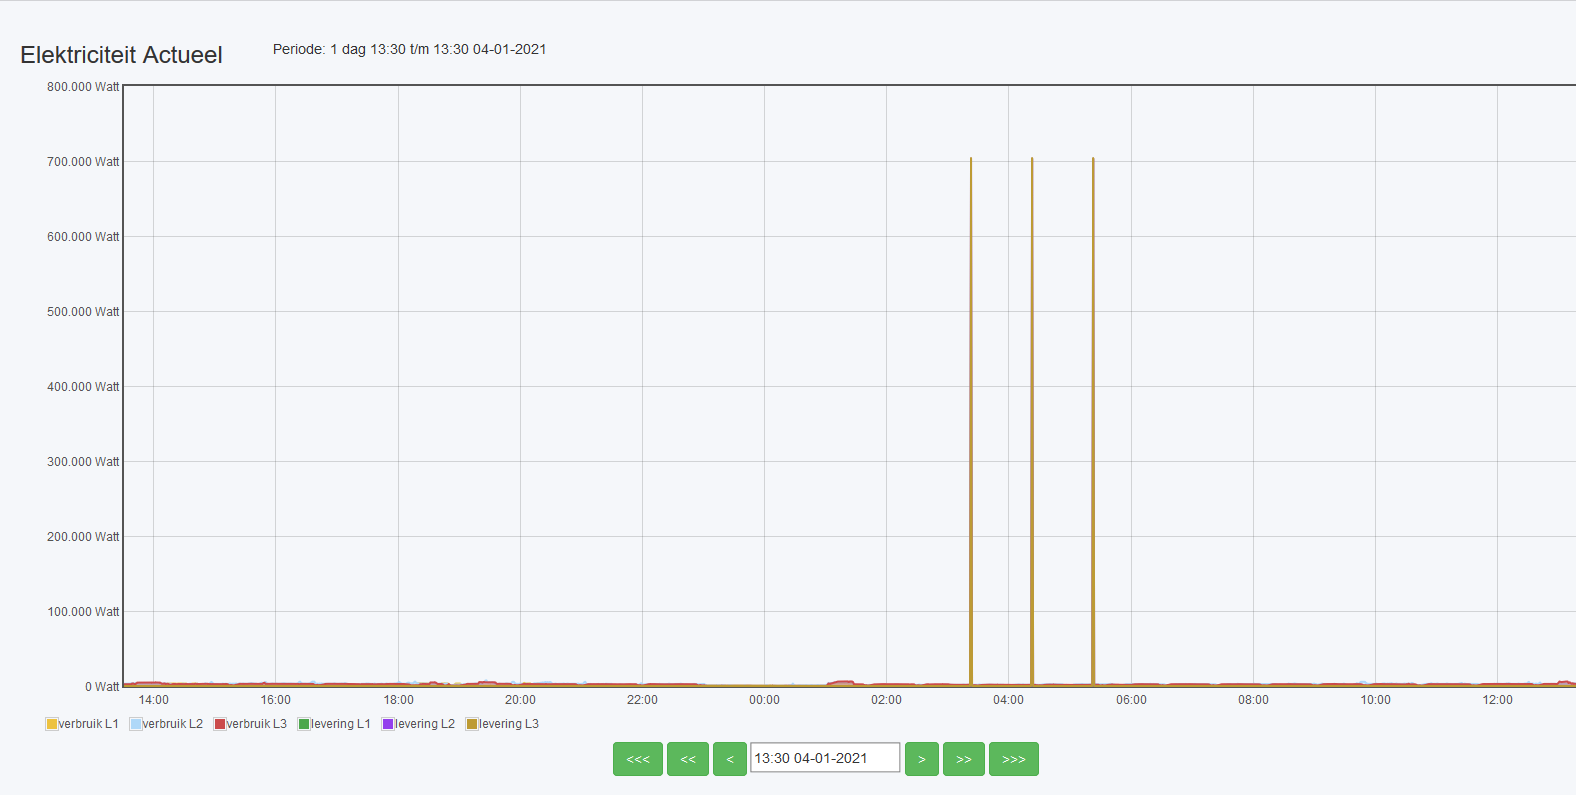Screen dimensions: 1576x795
Task: Click the << step-back navigation button
Action: pos(688,759)
